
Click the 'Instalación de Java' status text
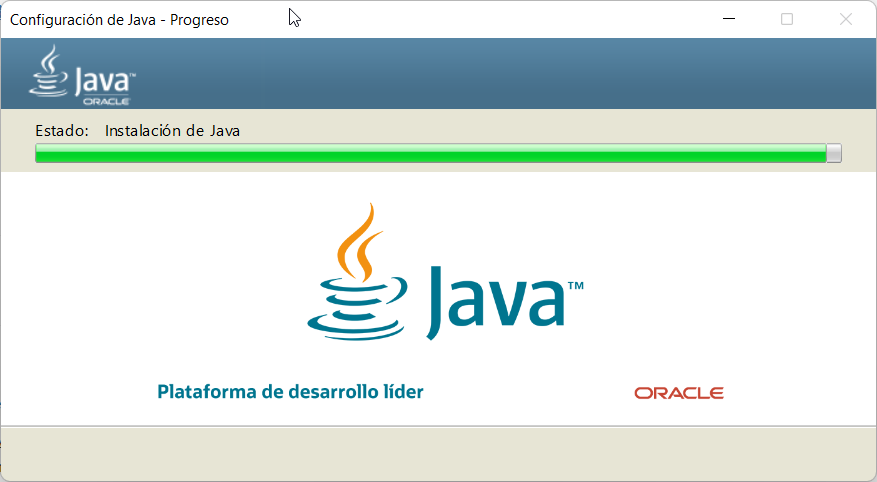172,131
